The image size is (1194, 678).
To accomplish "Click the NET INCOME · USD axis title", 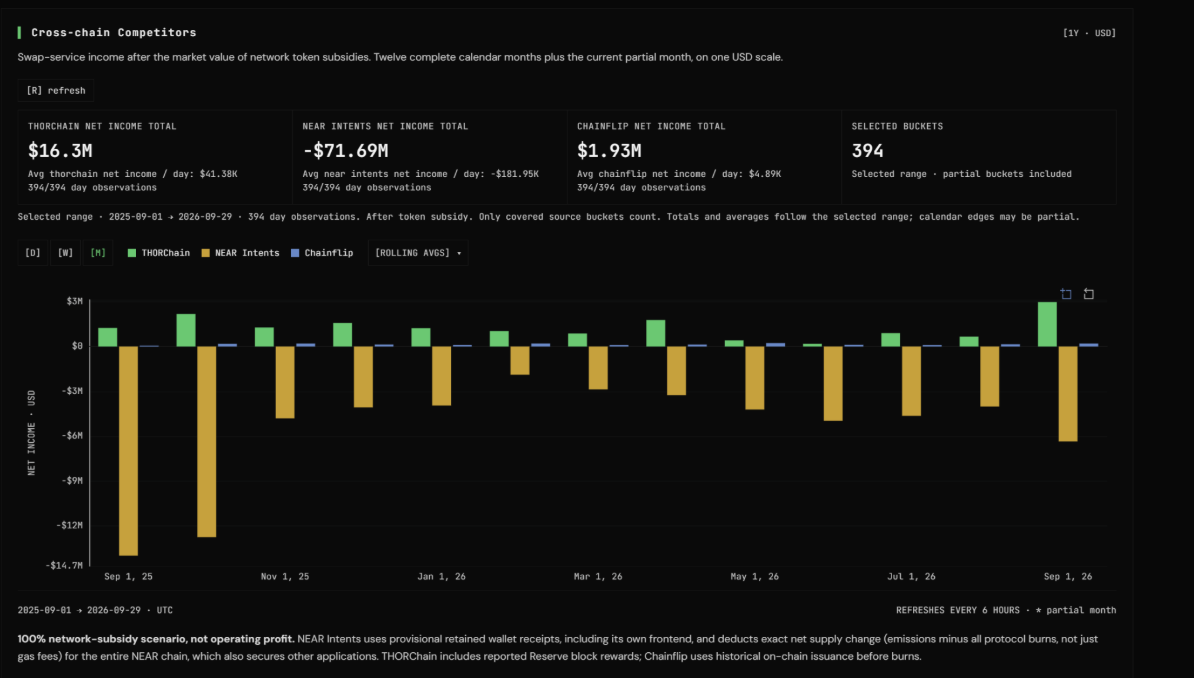I will pyautogui.click(x=31, y=433).
